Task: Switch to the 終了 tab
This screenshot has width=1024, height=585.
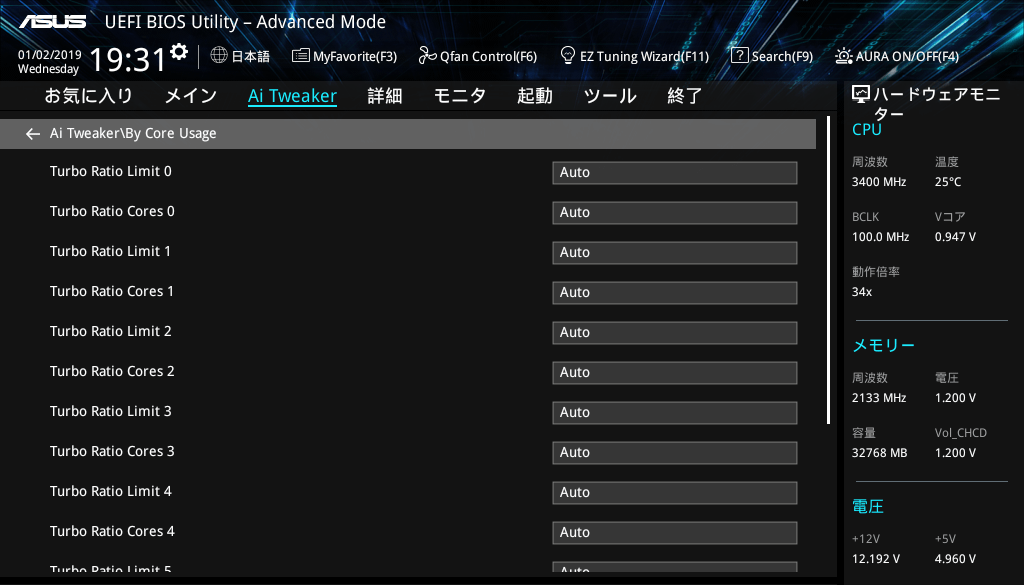Action: pyautogui.click(x=684, y=96)
